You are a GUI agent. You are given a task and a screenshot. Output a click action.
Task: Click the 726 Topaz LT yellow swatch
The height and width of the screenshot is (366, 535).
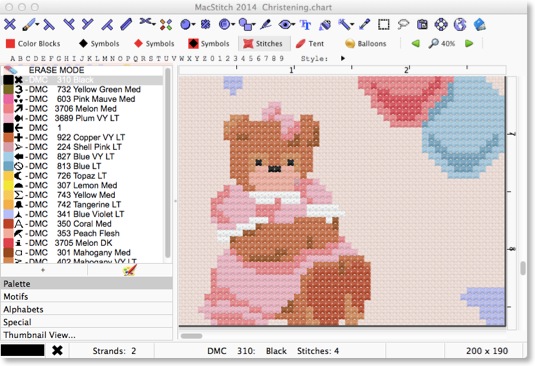tap(8, 176)
